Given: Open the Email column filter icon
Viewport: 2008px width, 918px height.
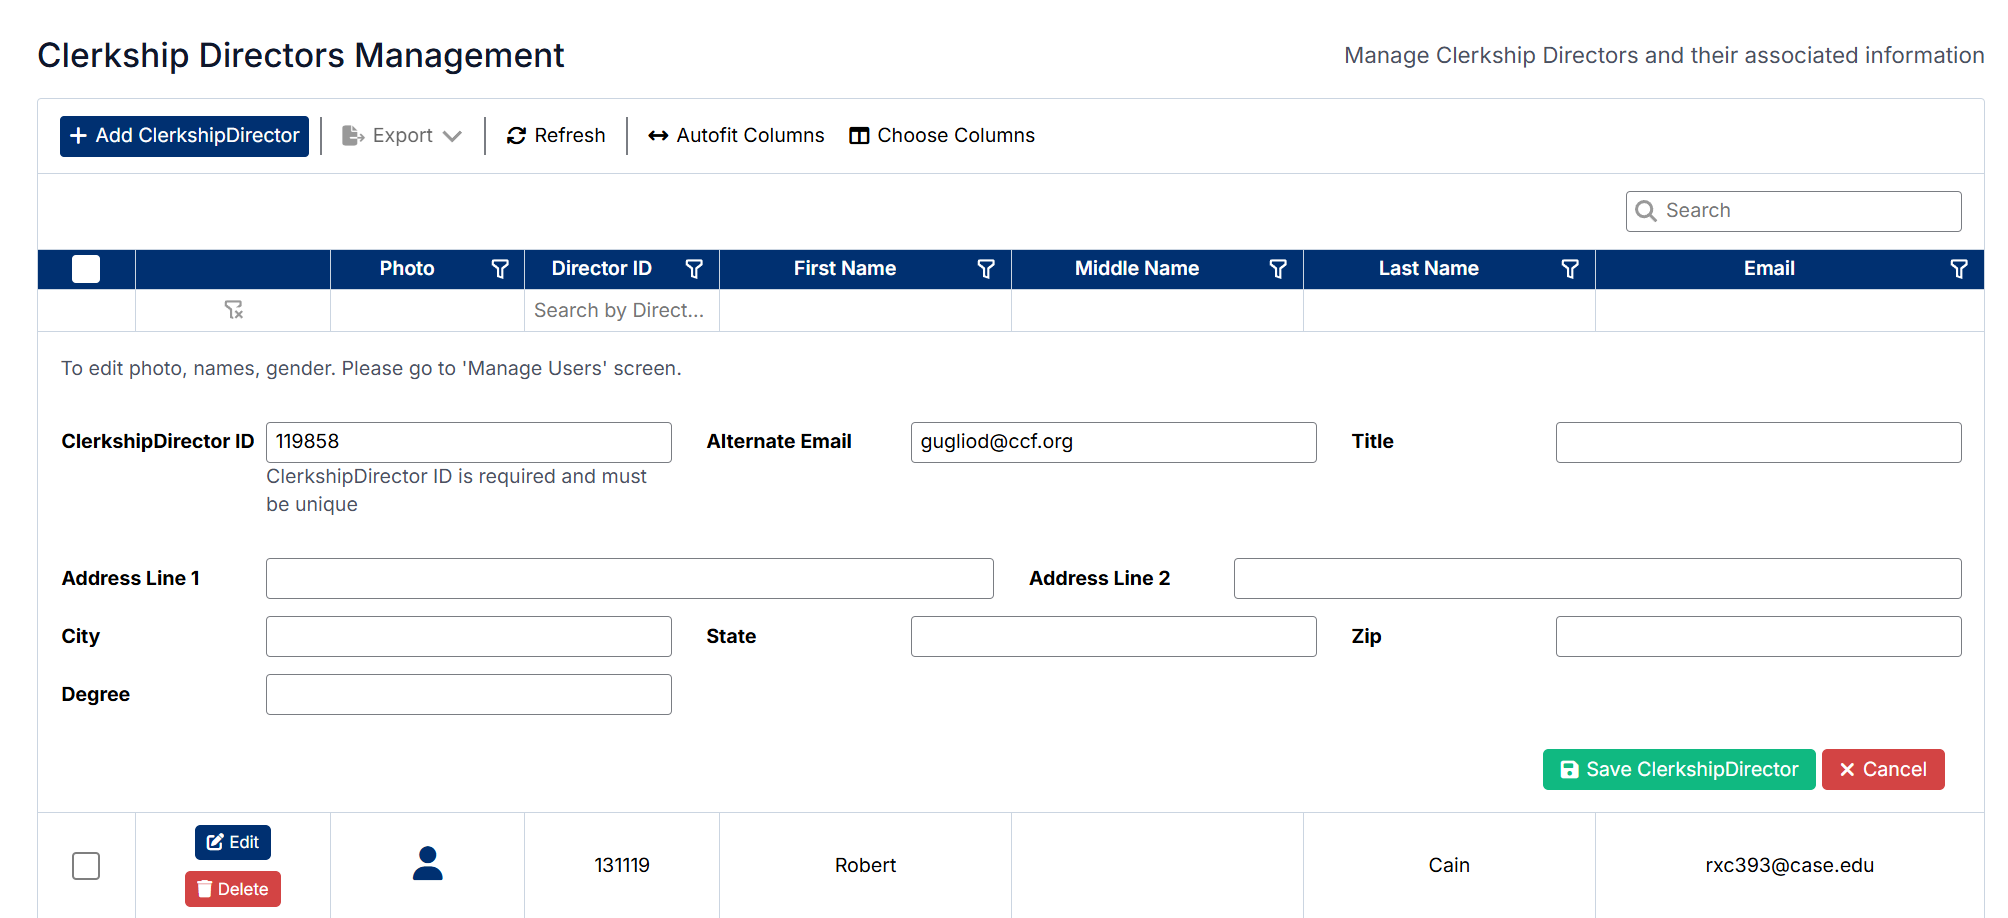Looking at the screenshot, I should coord(1959,269).
